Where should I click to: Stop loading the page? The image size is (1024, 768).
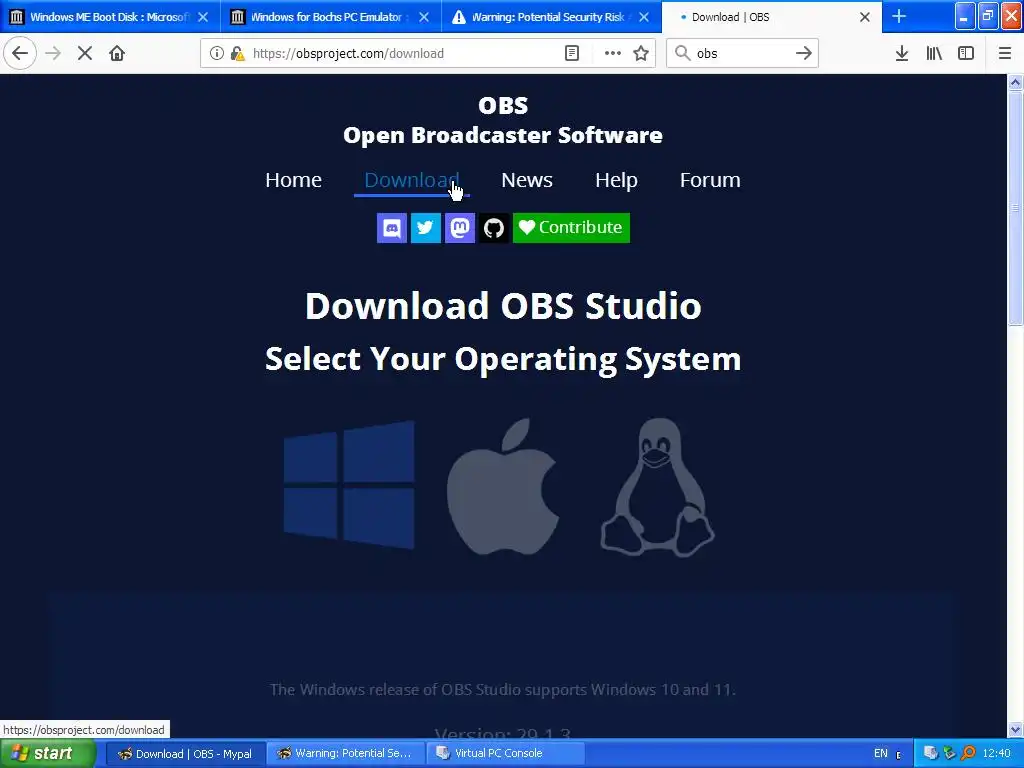click(x=85, y=53)
